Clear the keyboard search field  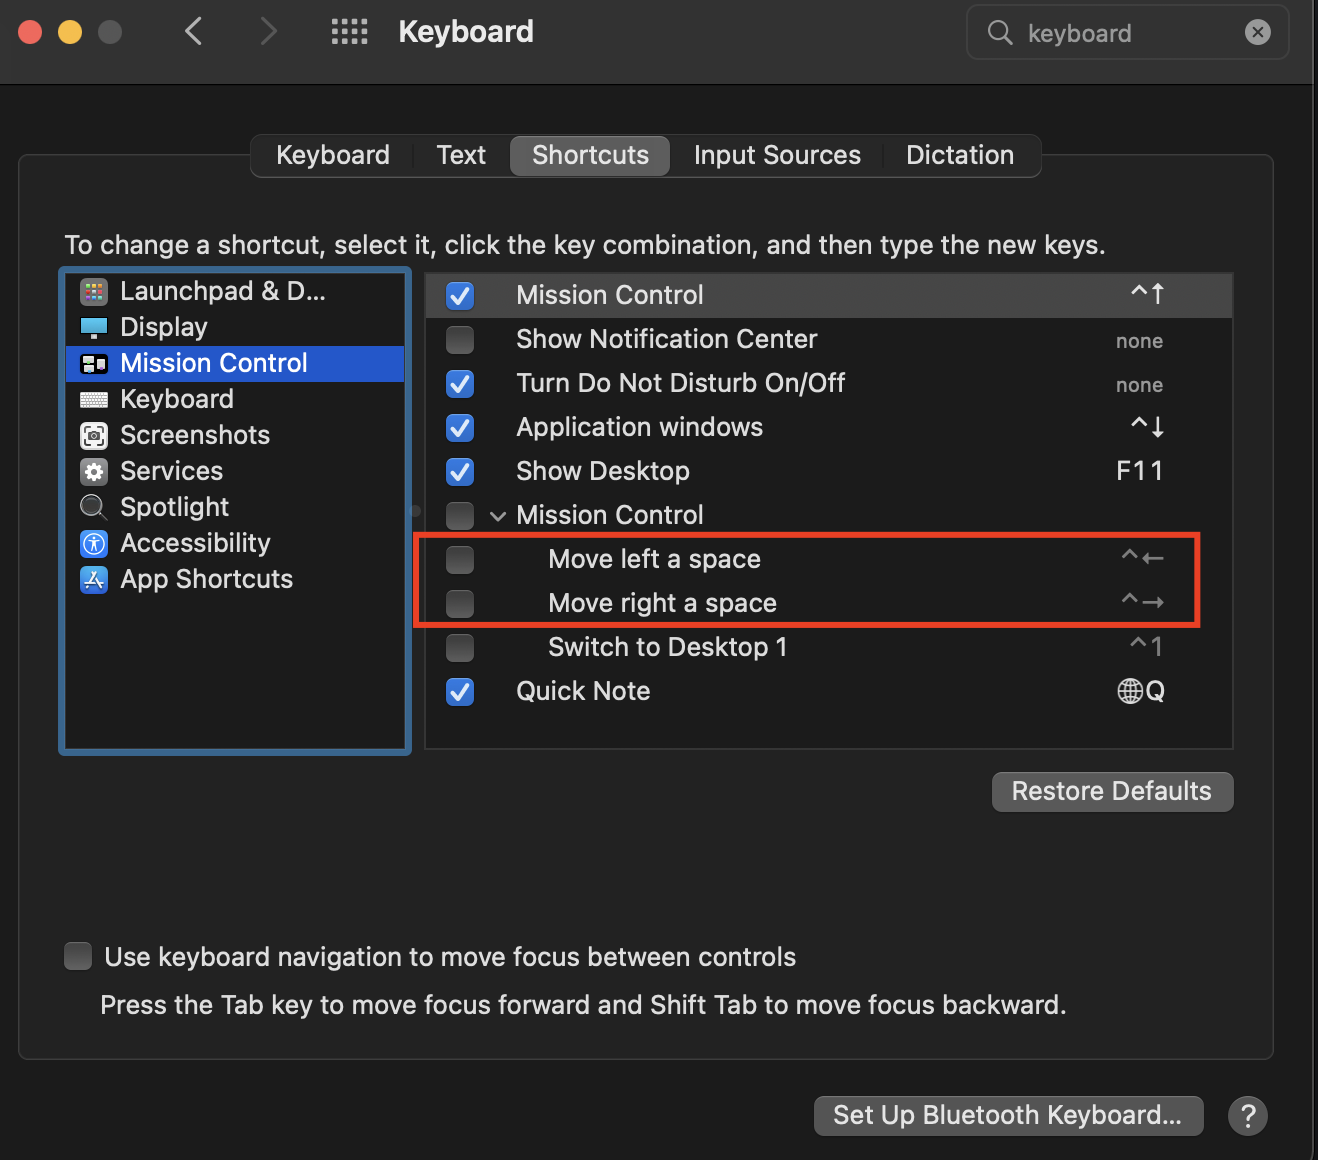coord(1257,33)
